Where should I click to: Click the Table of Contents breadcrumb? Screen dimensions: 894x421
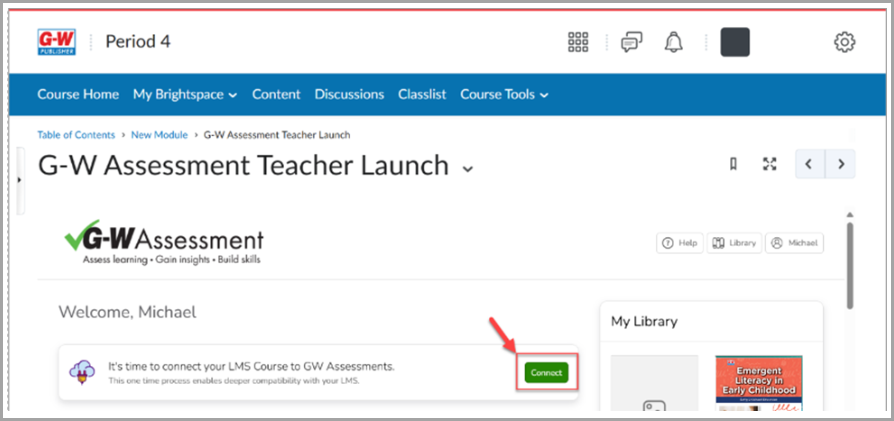point(76,135)
